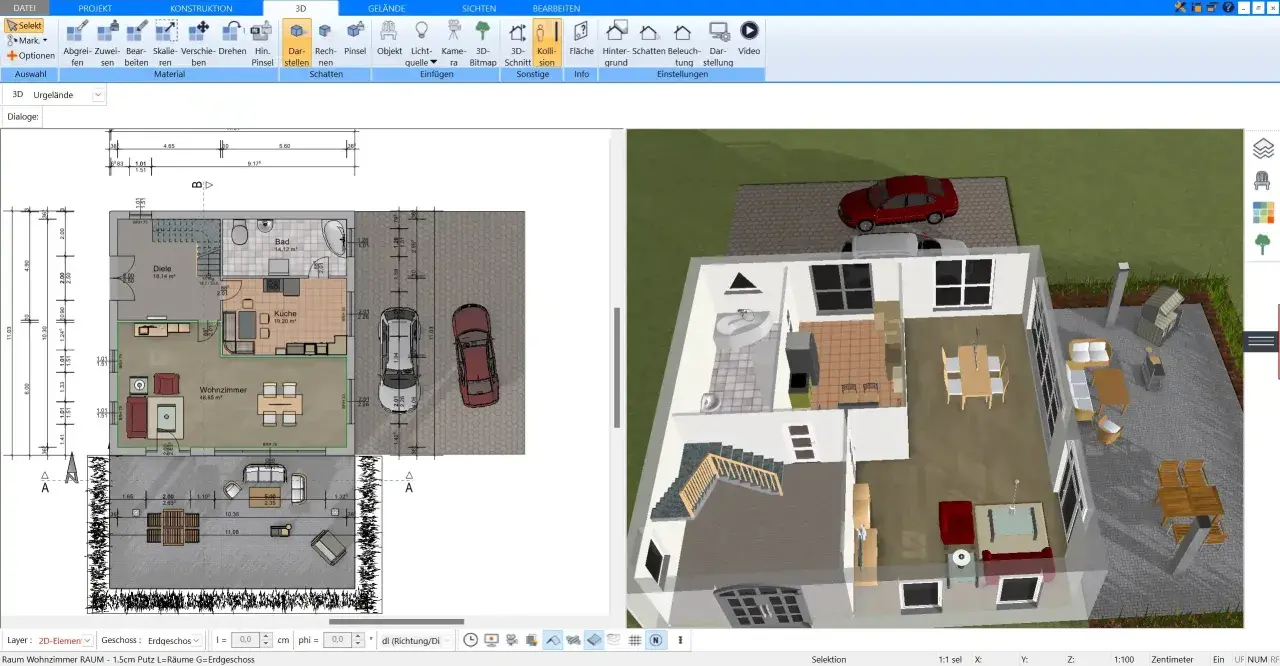
Task: Insert a 3D-Bitmap tree
Action: [x=483, y=43]
